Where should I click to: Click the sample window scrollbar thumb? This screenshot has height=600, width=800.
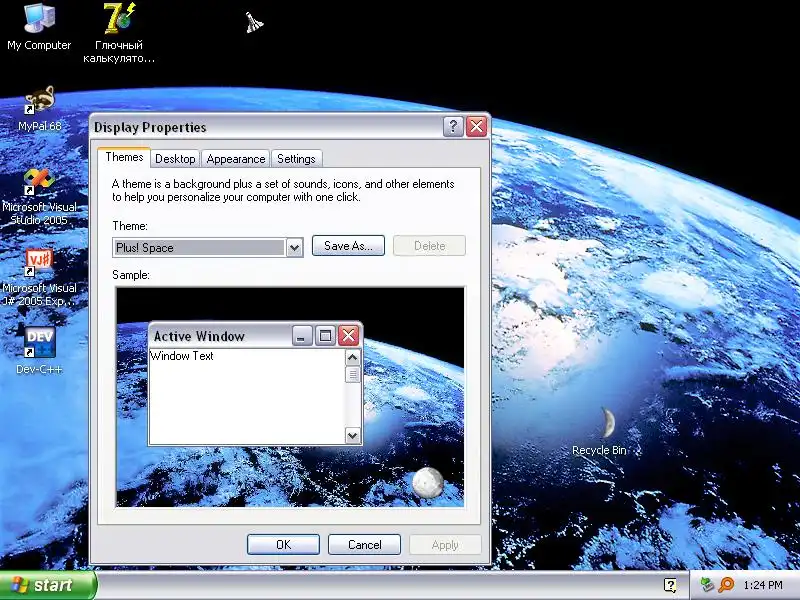(353, 374)
